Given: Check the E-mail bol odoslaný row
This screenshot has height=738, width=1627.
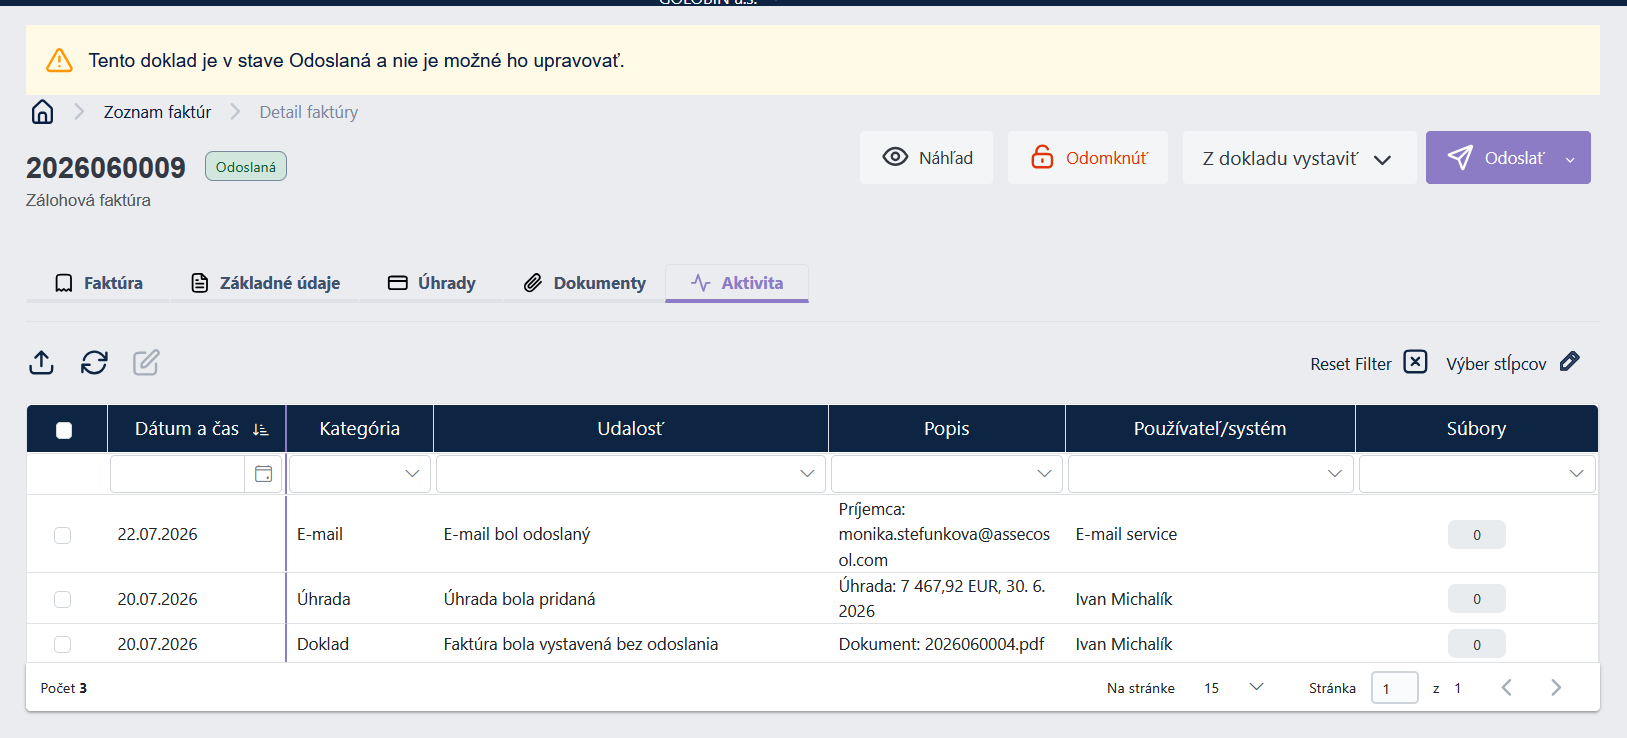Looking at the screenshot, I should [62, 535].
